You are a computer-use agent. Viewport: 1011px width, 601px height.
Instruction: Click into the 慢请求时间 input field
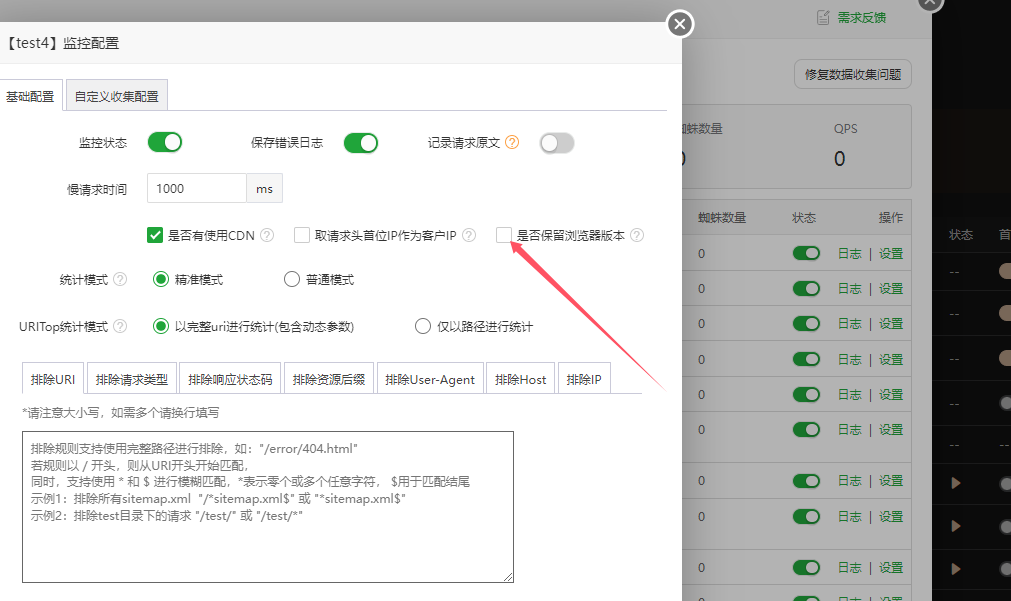(196, 188)
